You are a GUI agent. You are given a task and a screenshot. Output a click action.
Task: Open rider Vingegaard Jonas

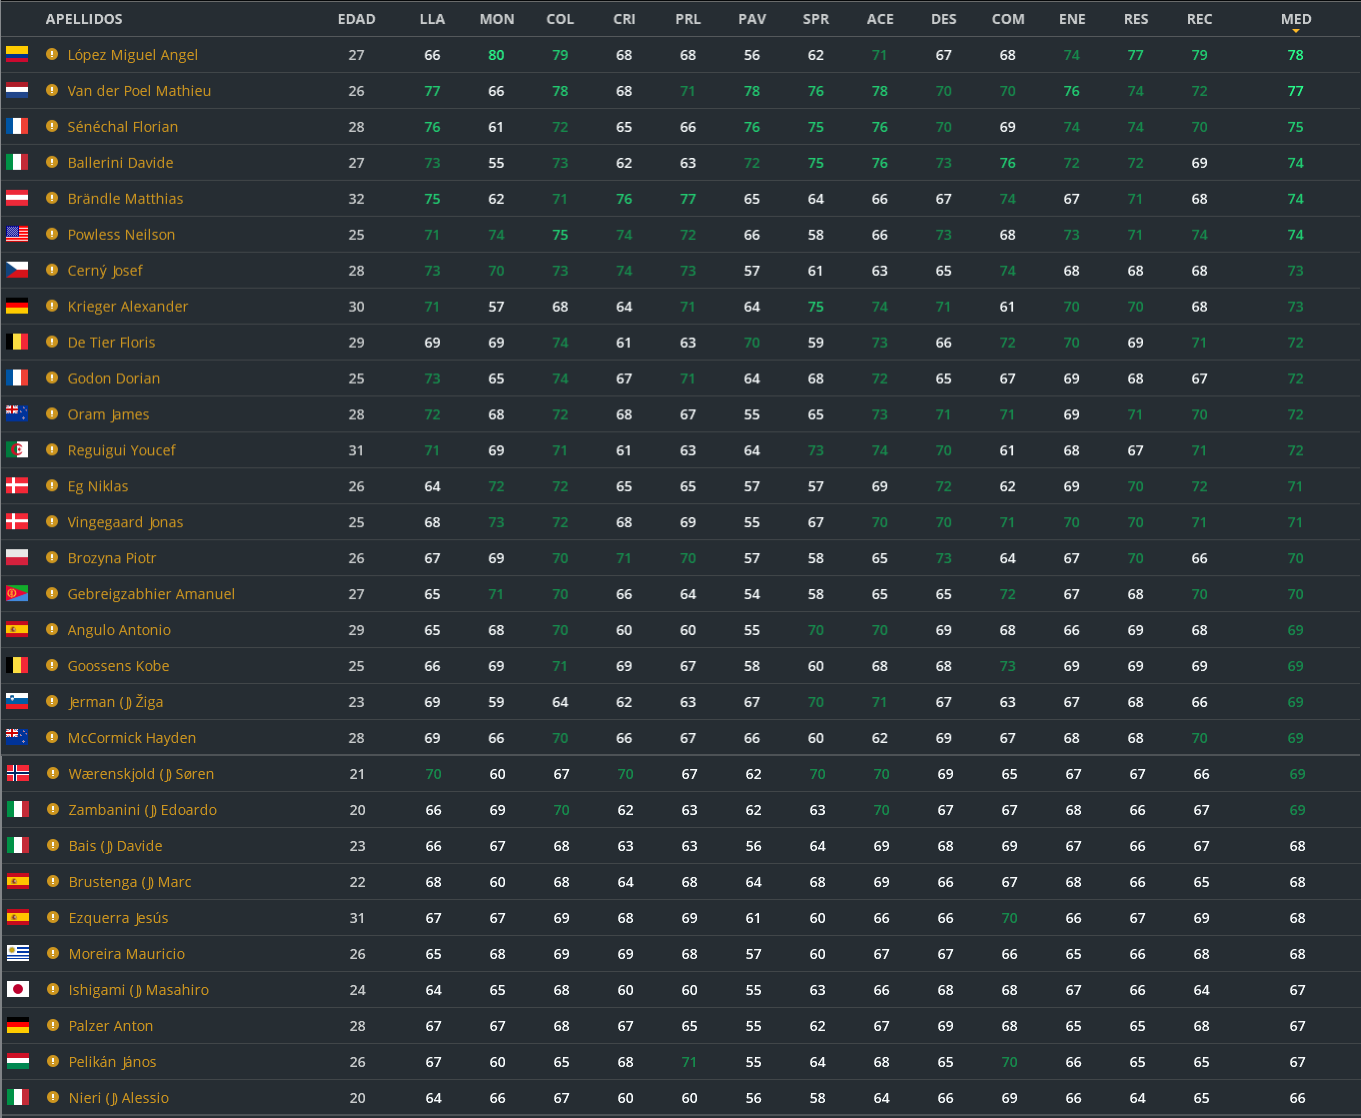coord(125,522)
